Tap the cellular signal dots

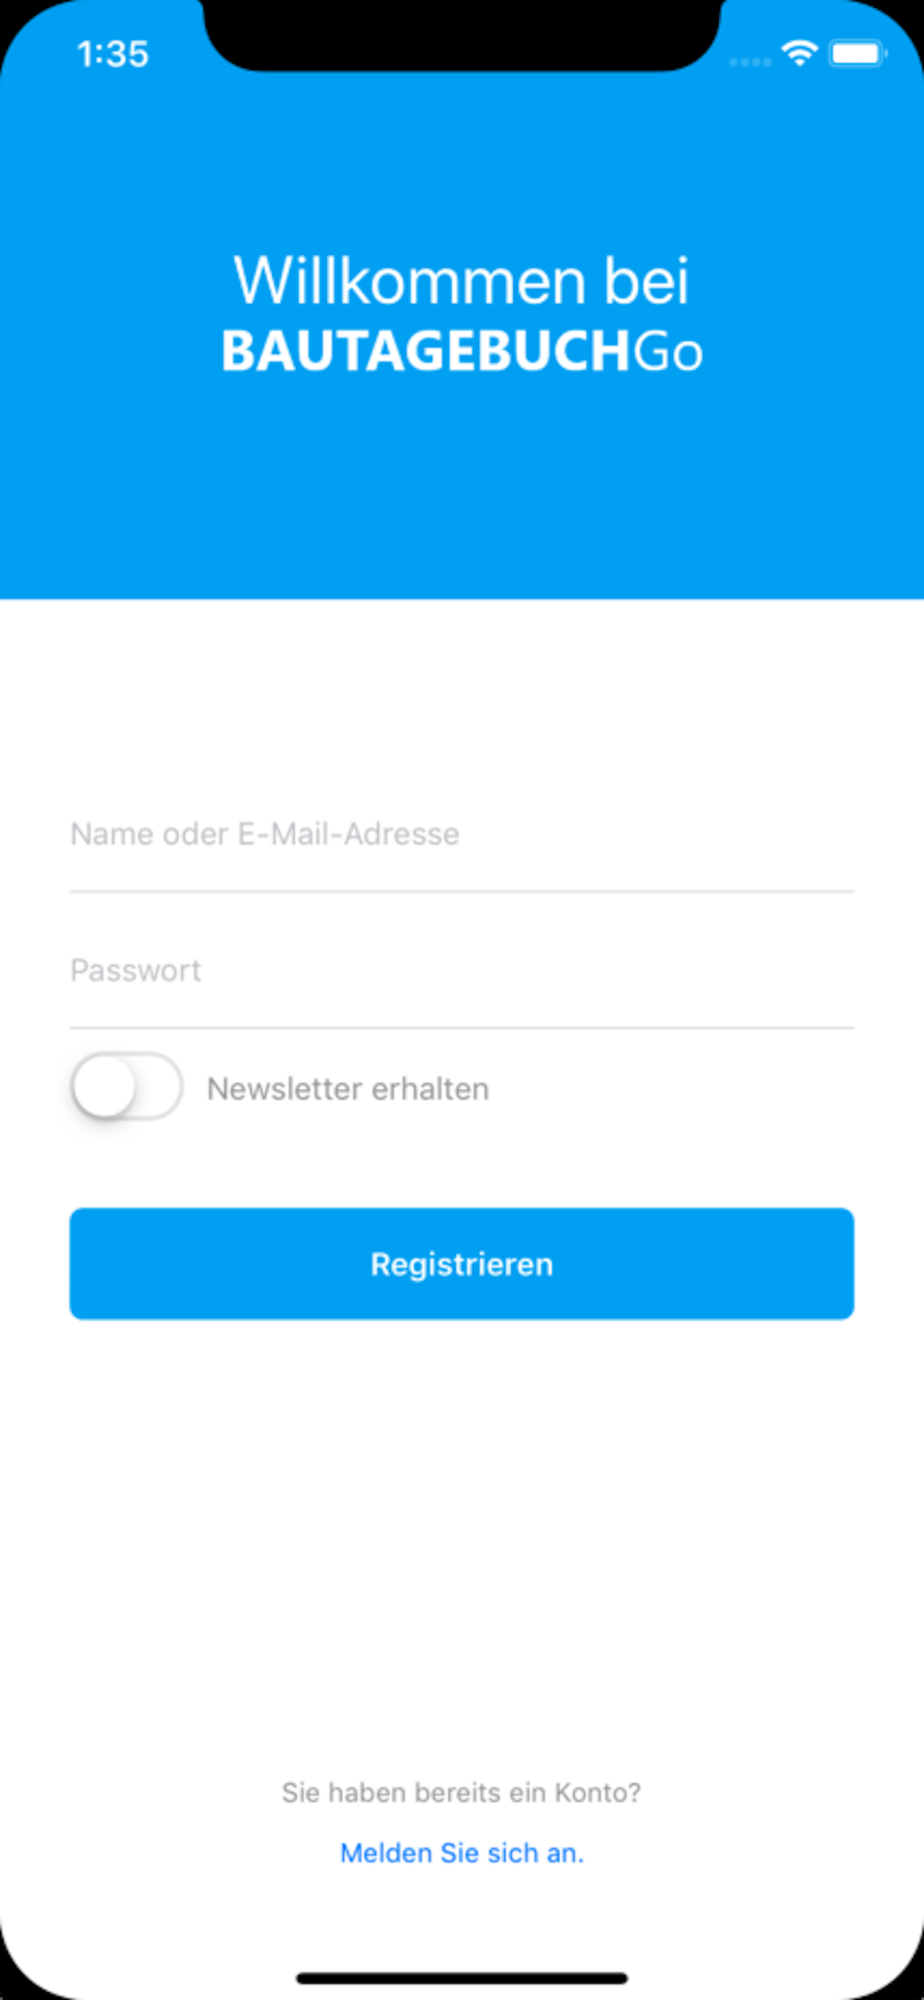(x=750, y=62)
